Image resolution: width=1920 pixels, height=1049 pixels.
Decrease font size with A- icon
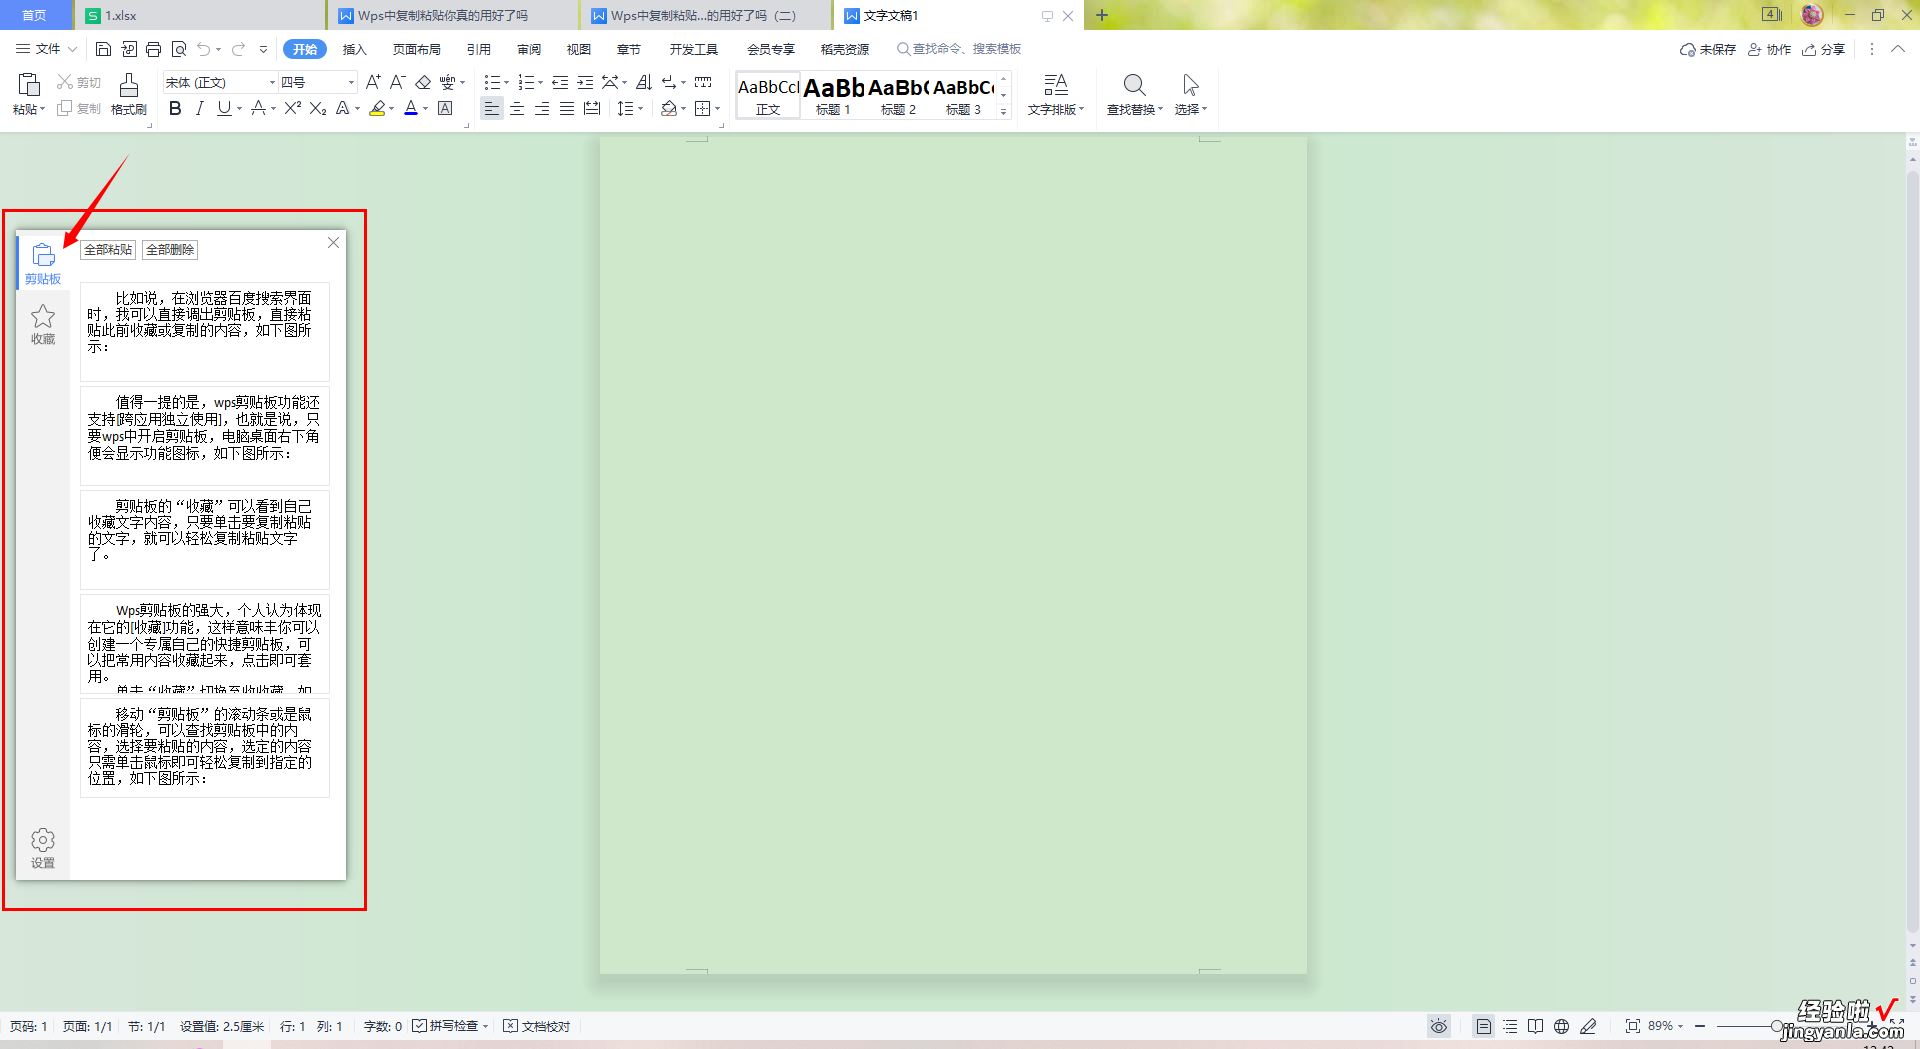coord(397,82)
